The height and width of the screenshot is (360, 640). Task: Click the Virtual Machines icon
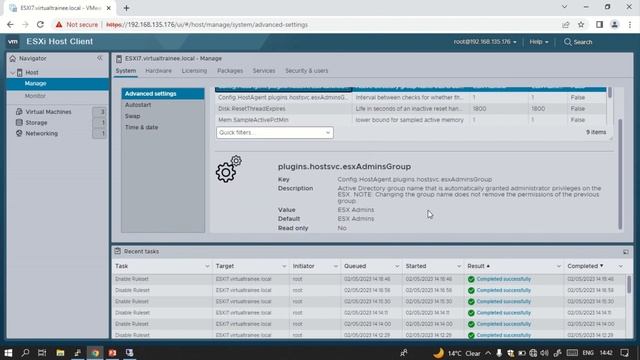[x=19, y=111]
